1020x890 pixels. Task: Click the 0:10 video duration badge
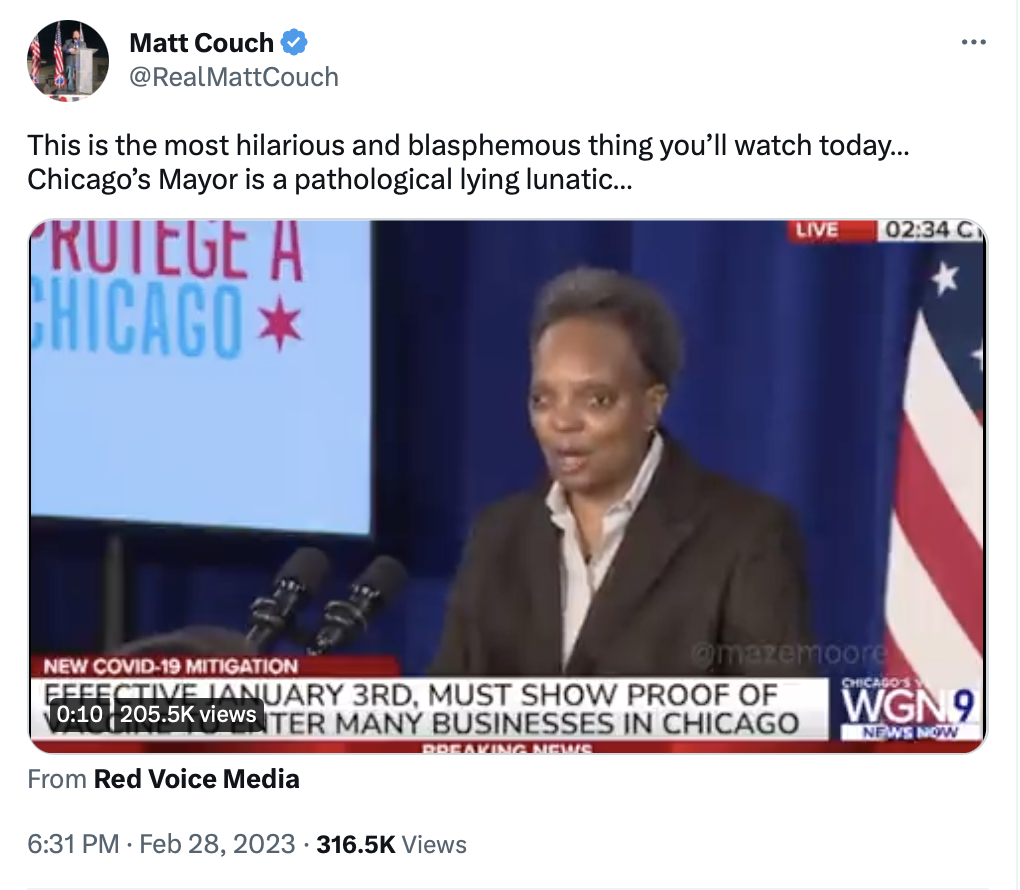pyautogui.click(x=79, y=714)
